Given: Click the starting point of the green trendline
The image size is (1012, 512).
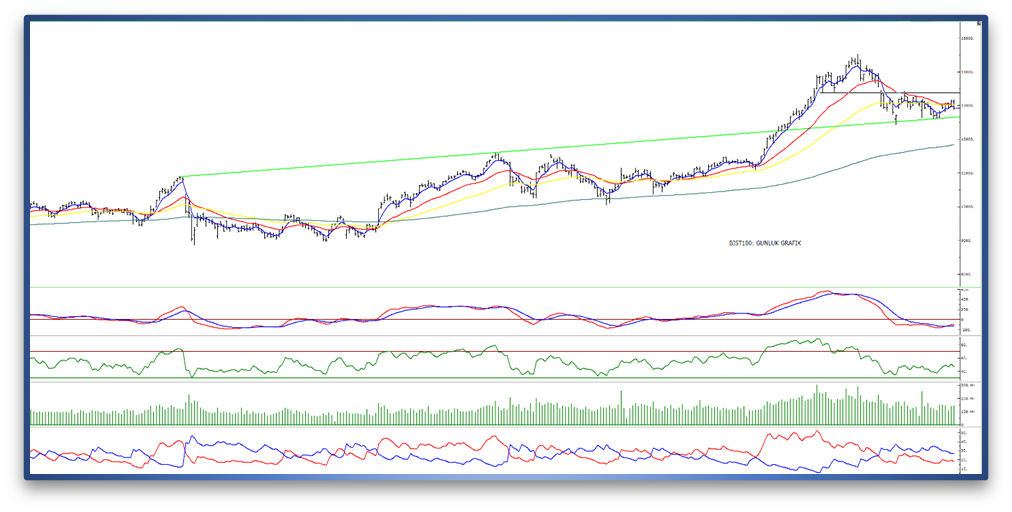Looking at the screenshot, I should pyautogui.click(x=184, y=177).
